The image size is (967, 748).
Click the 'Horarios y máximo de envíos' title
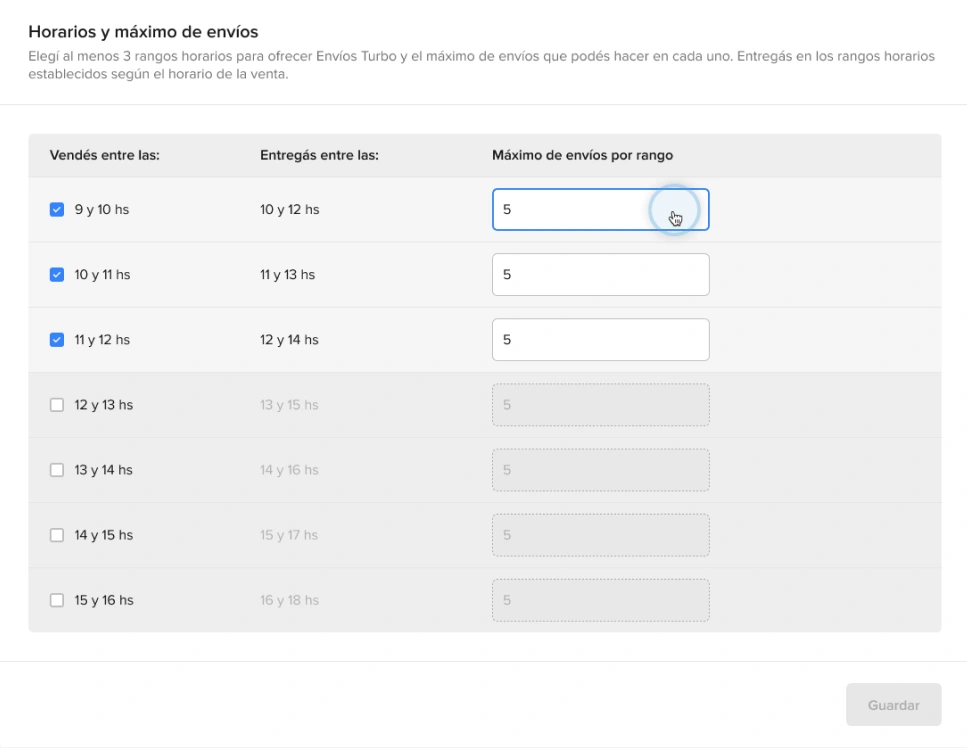coord(143,32)
